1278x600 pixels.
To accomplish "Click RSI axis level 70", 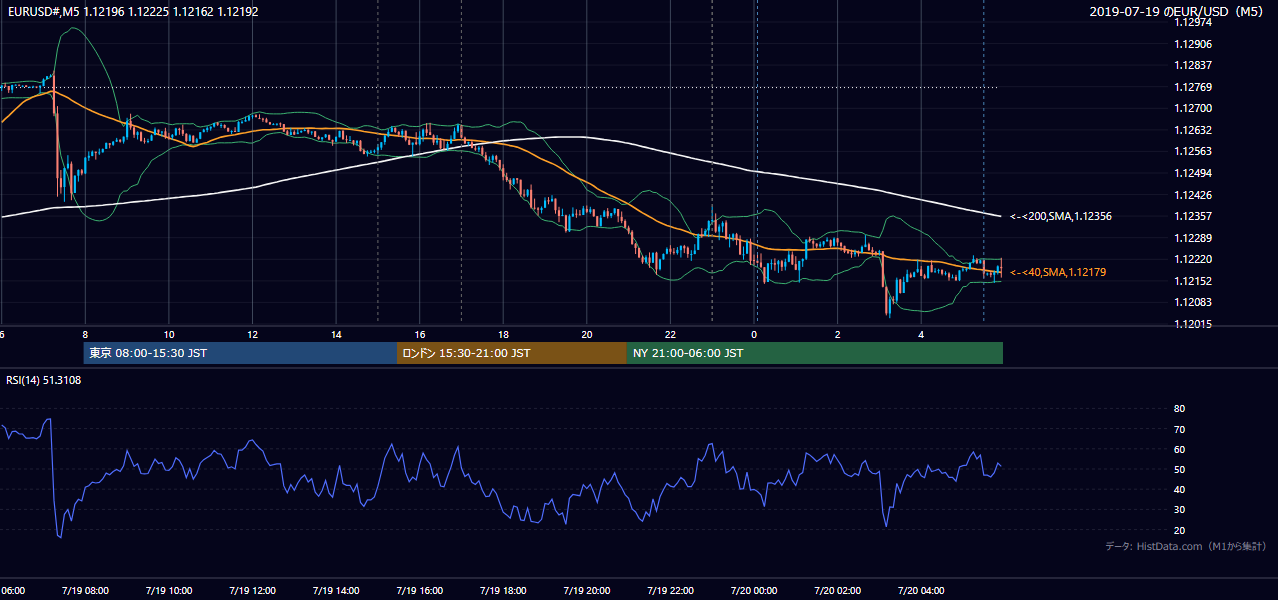I will 1179,429.
